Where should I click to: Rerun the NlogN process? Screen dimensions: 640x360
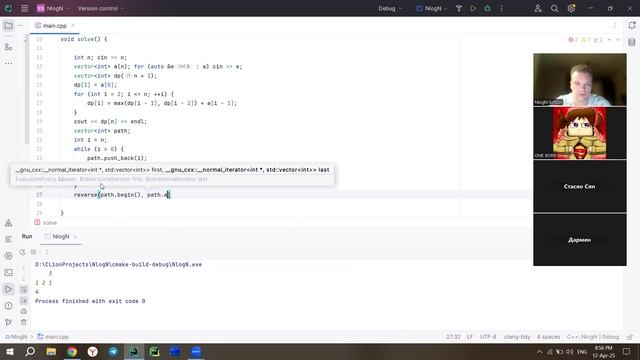point(22,252)
